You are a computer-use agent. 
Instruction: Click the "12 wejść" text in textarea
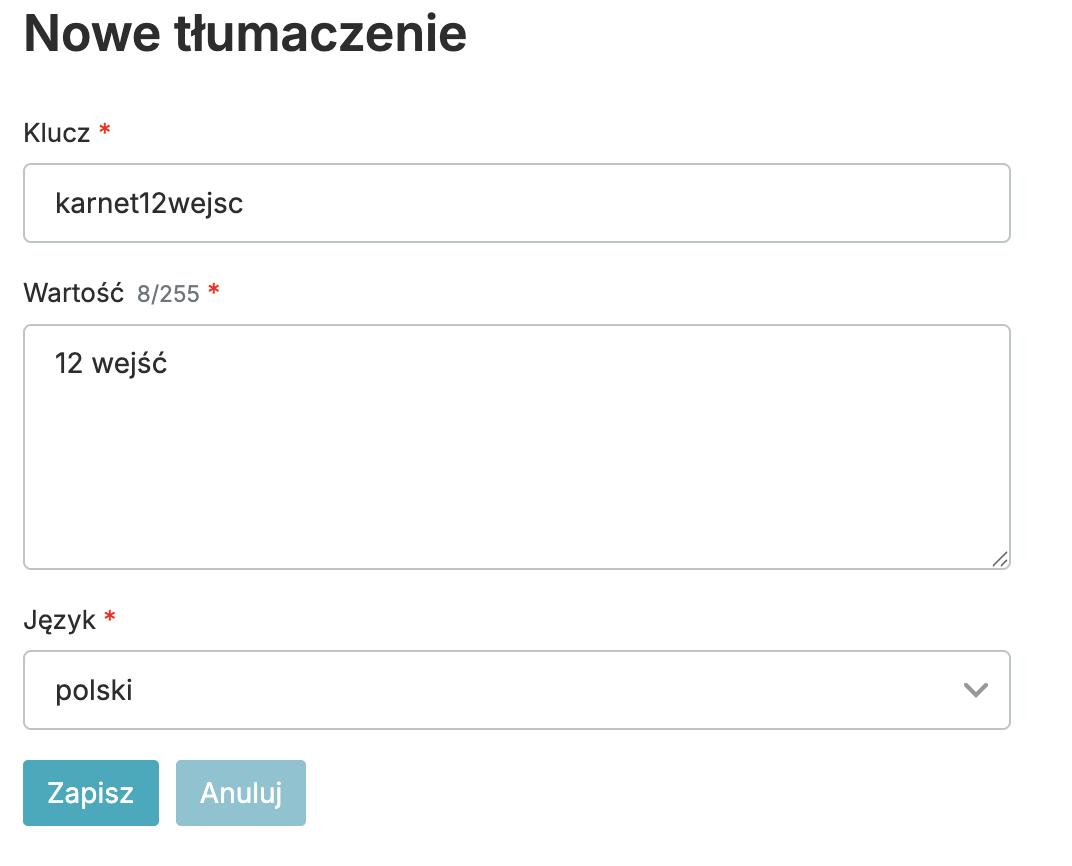coord(111,364)
